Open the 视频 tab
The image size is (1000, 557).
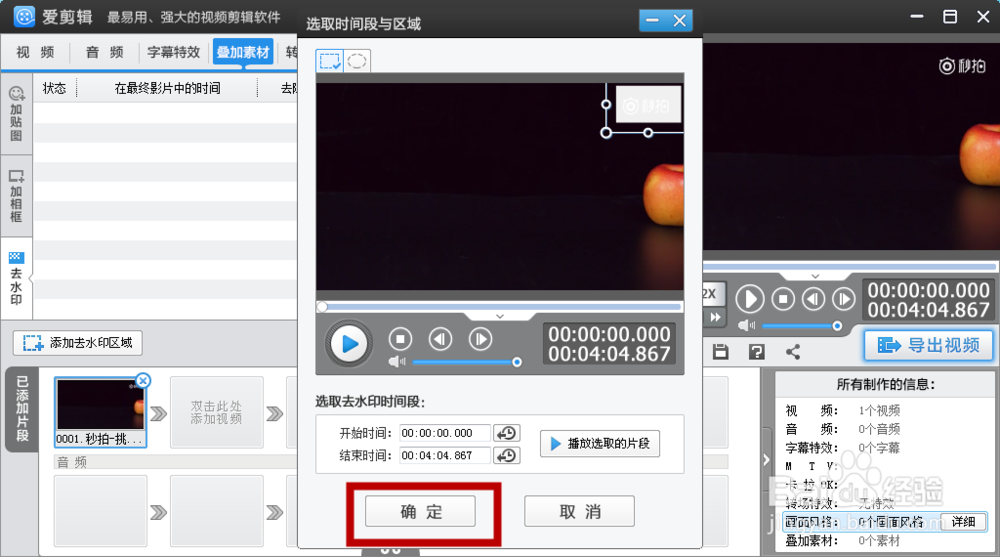tap(35, 52)
